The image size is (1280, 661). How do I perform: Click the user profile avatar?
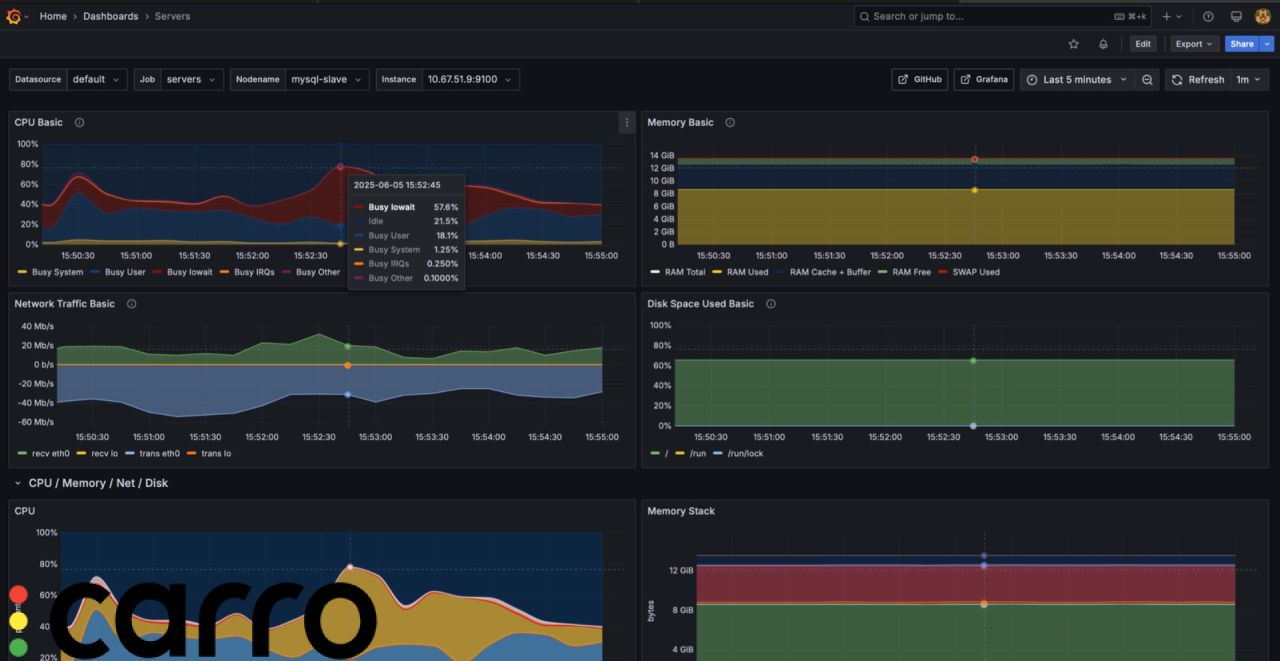(1262, 16)
